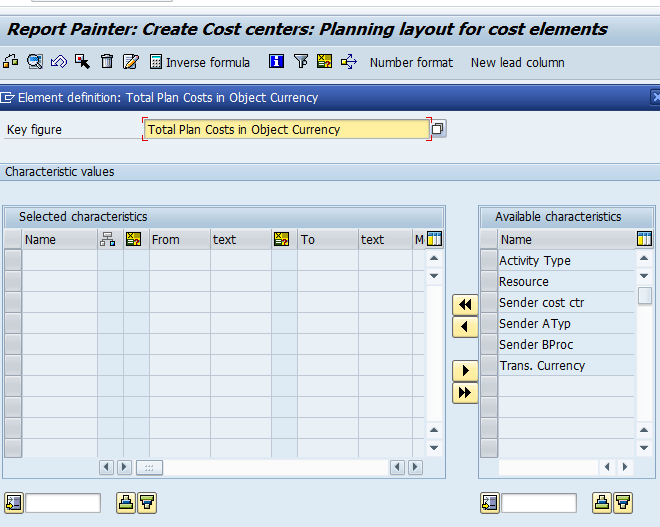Screen dimensions: 660x527
Task: Click the delete (trash can) toolbar icon
Action: 107,62
